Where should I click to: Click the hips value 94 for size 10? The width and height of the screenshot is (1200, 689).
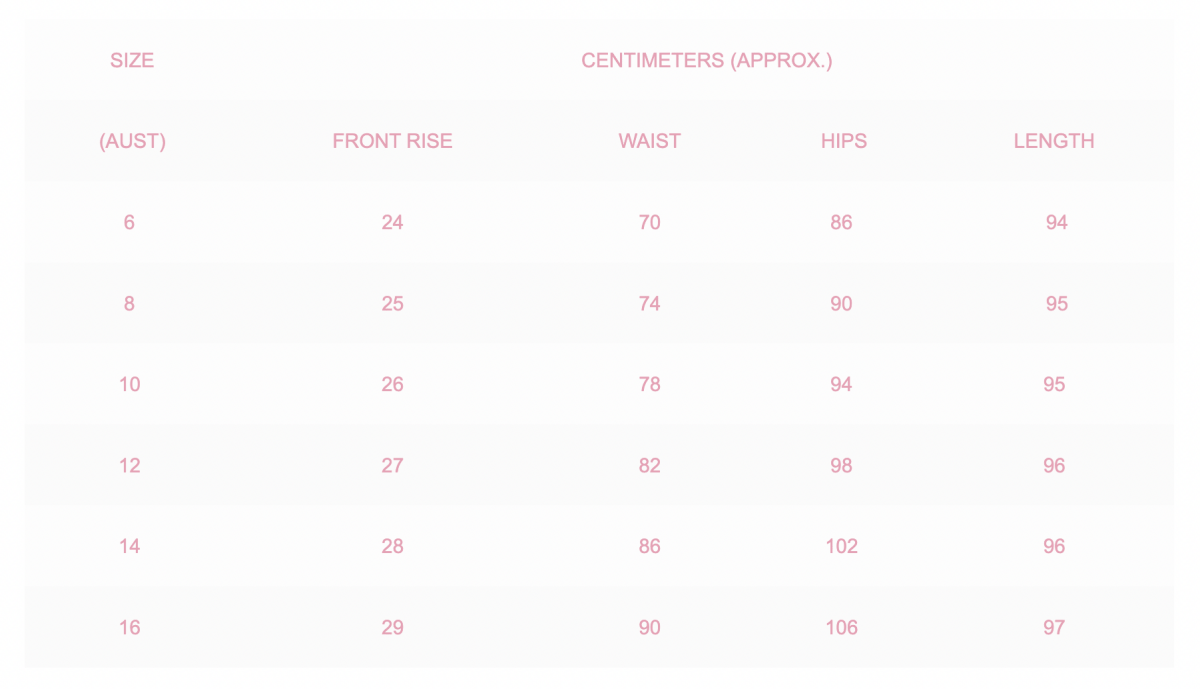(841, 384)
